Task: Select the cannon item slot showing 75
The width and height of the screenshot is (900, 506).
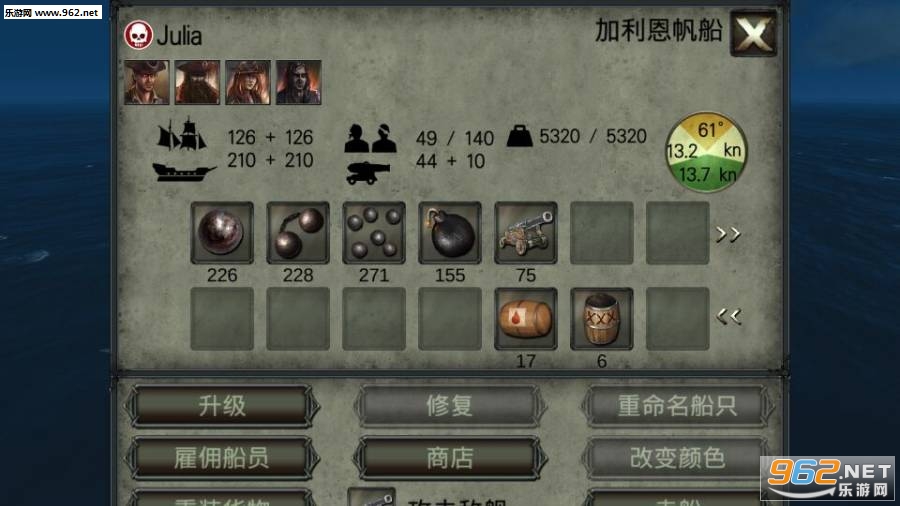Action: pyautogui.click(x=526, y=232)
